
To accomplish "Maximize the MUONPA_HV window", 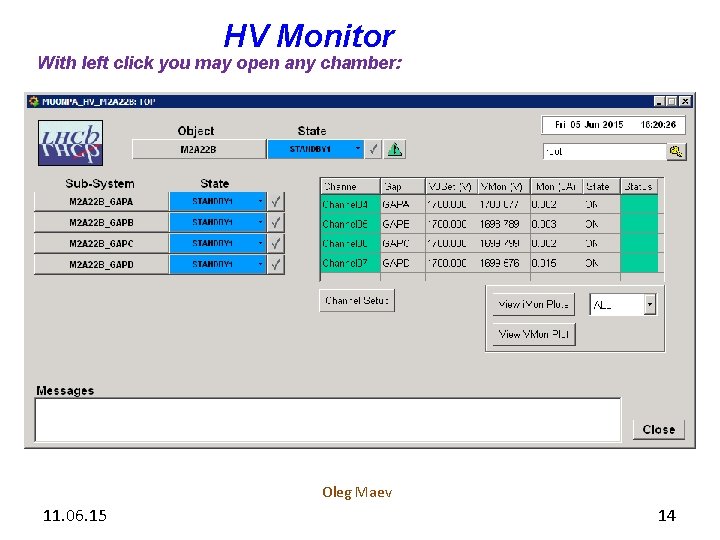I will (672, 101).
